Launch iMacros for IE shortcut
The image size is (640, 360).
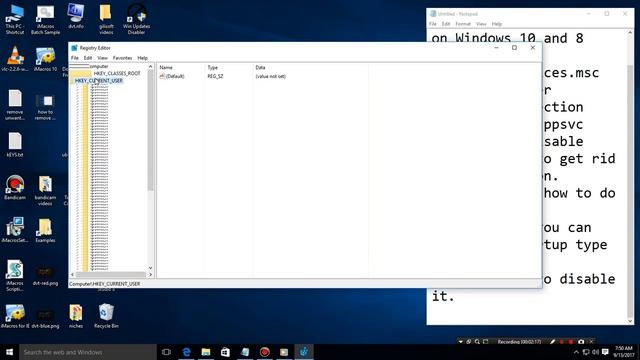point(15,316)
